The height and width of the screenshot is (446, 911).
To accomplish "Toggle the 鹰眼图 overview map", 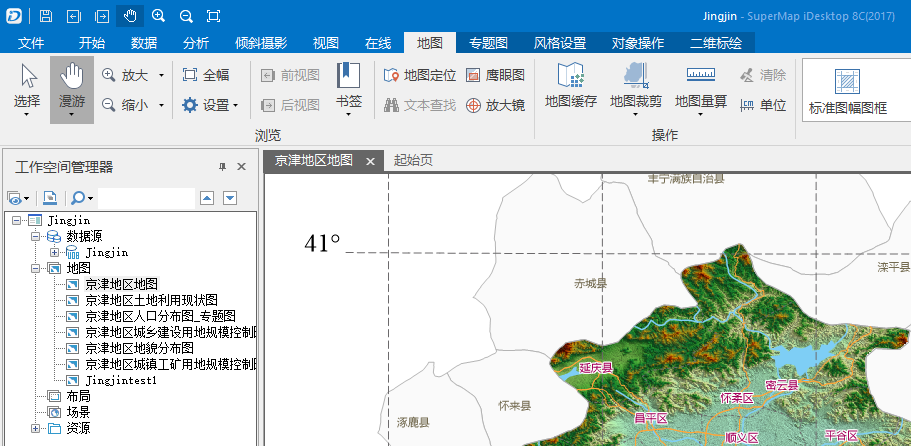I will tap(496, 75).
